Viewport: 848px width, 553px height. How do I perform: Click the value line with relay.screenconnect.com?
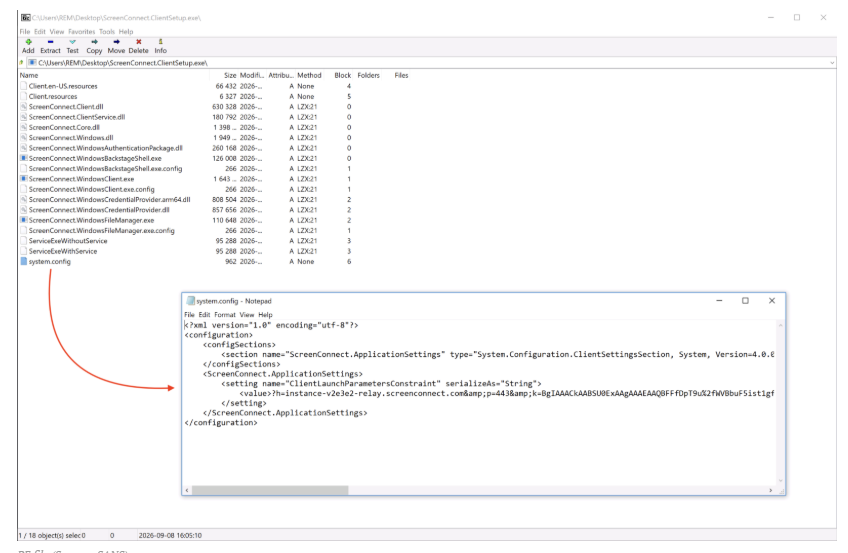pyautogui.click(x=507, y=394)
